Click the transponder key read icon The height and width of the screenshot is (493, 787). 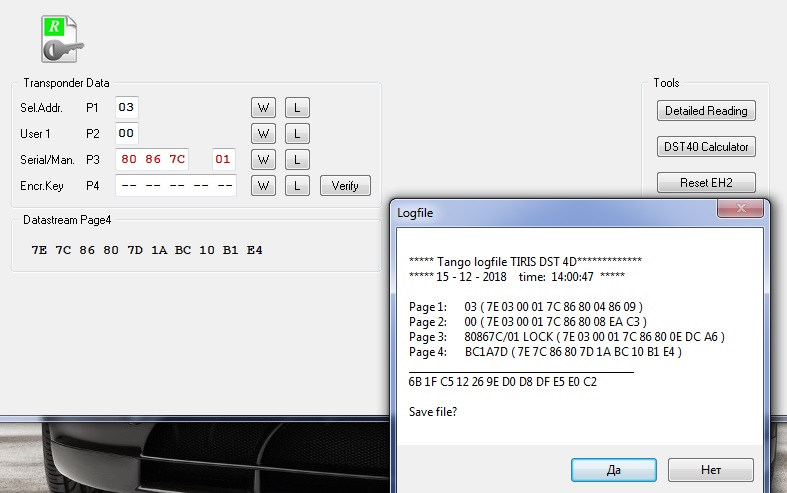tap(62, 39)
